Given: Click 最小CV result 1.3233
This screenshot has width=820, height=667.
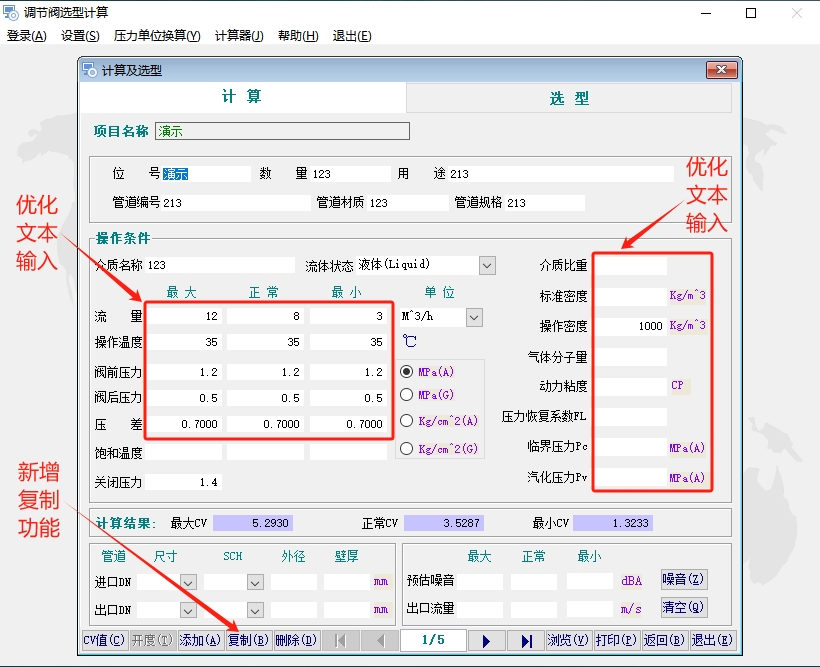Looking at the screenshot, I should point(613,523).
